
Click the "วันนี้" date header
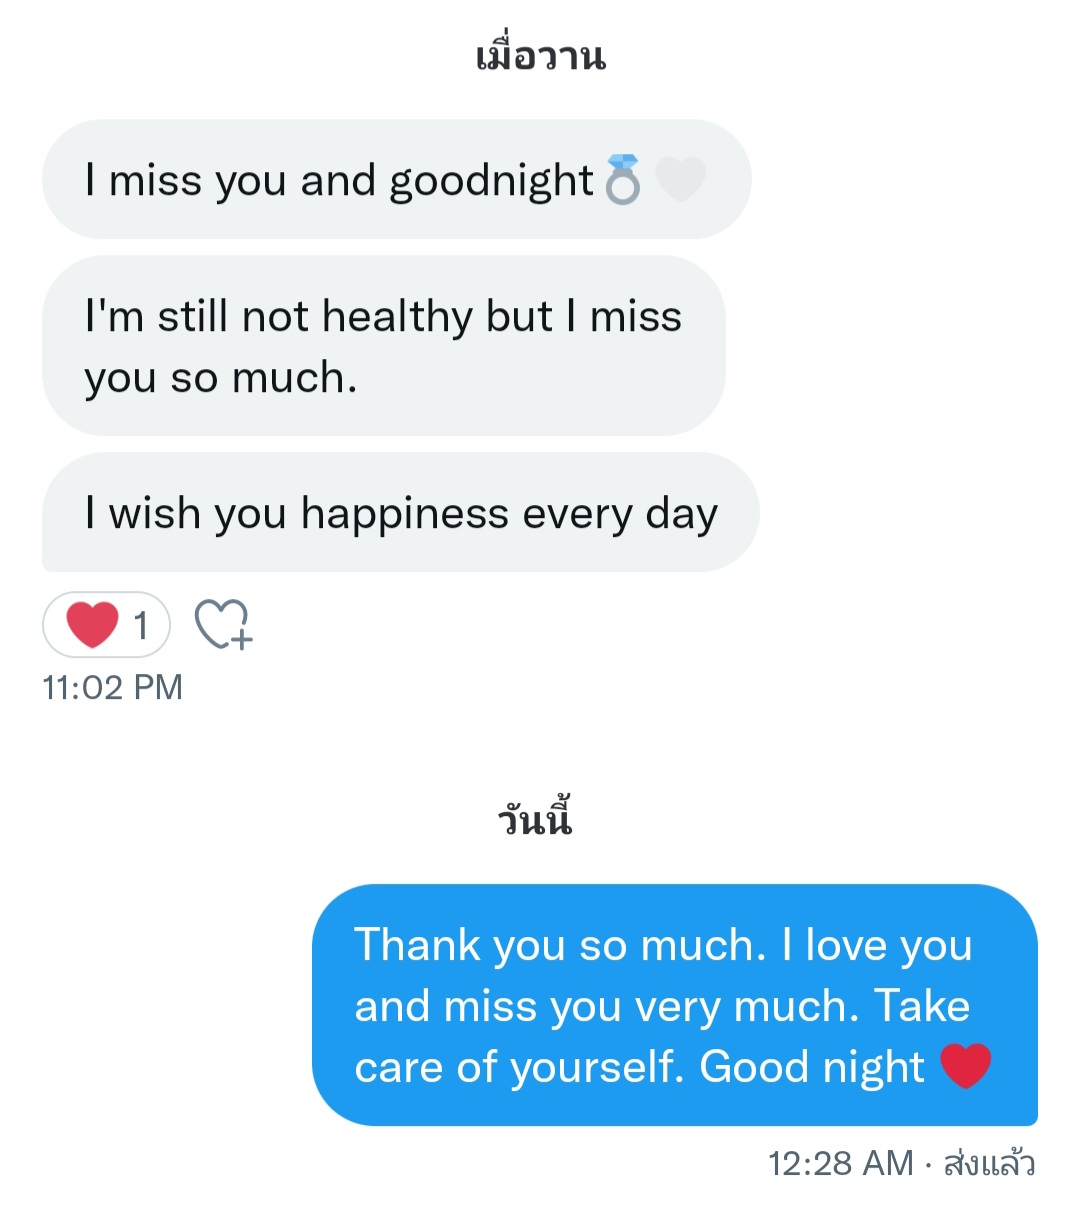coord(535,820)
